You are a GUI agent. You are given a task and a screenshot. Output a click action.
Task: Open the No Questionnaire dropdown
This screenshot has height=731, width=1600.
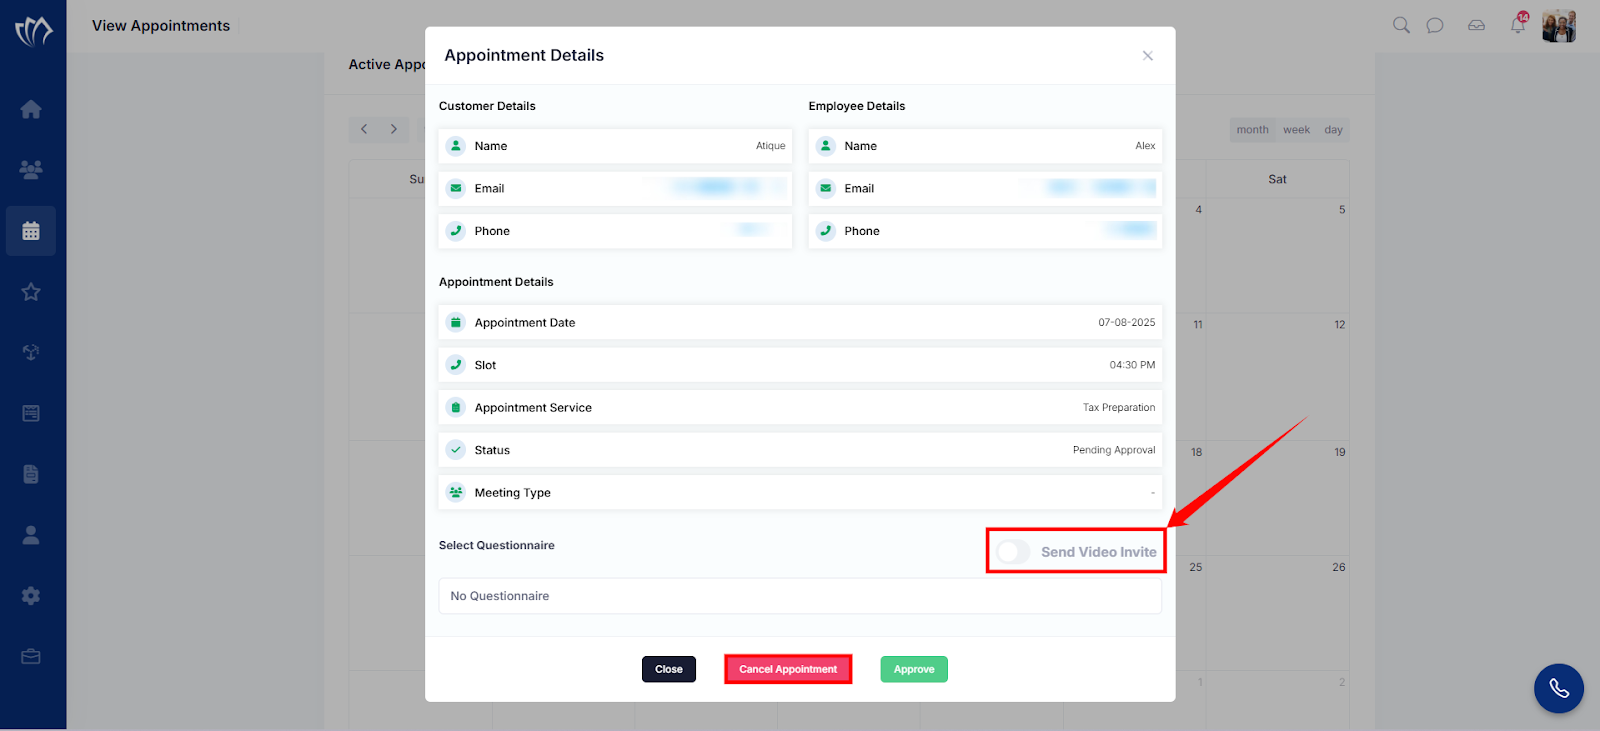(x=800, y=596)
